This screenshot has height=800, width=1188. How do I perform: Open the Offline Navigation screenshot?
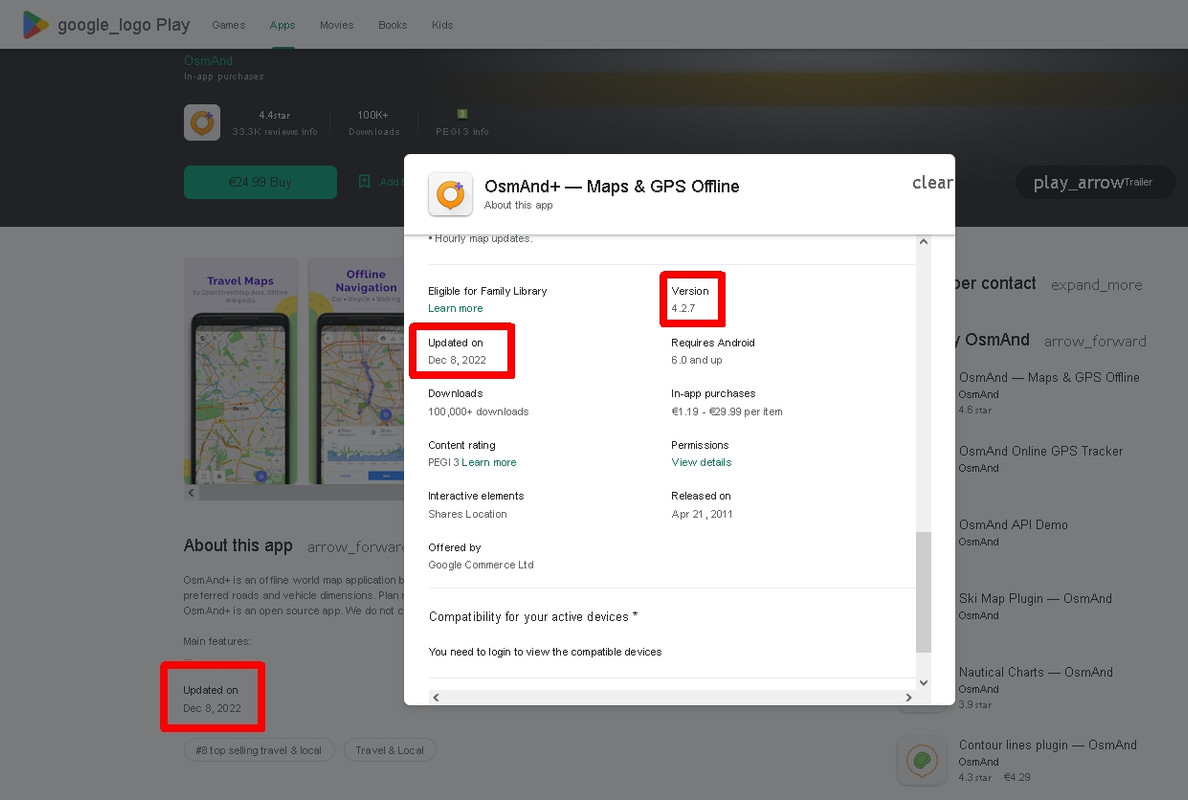tap(356, 371)
